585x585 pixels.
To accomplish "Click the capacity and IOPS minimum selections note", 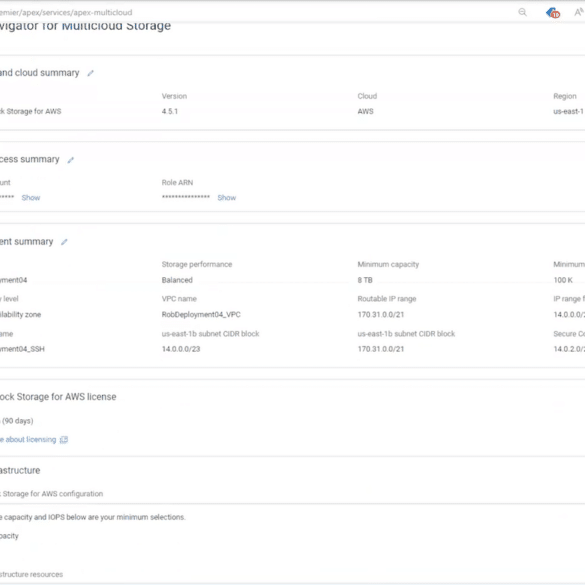I will [x=93, y=517].
